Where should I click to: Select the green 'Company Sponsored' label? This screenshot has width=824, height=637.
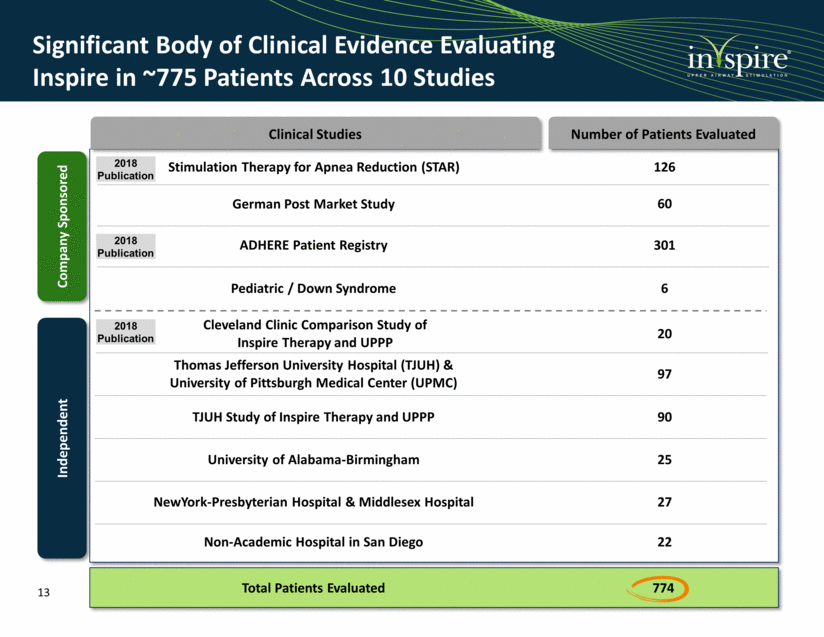pos(63,227)
